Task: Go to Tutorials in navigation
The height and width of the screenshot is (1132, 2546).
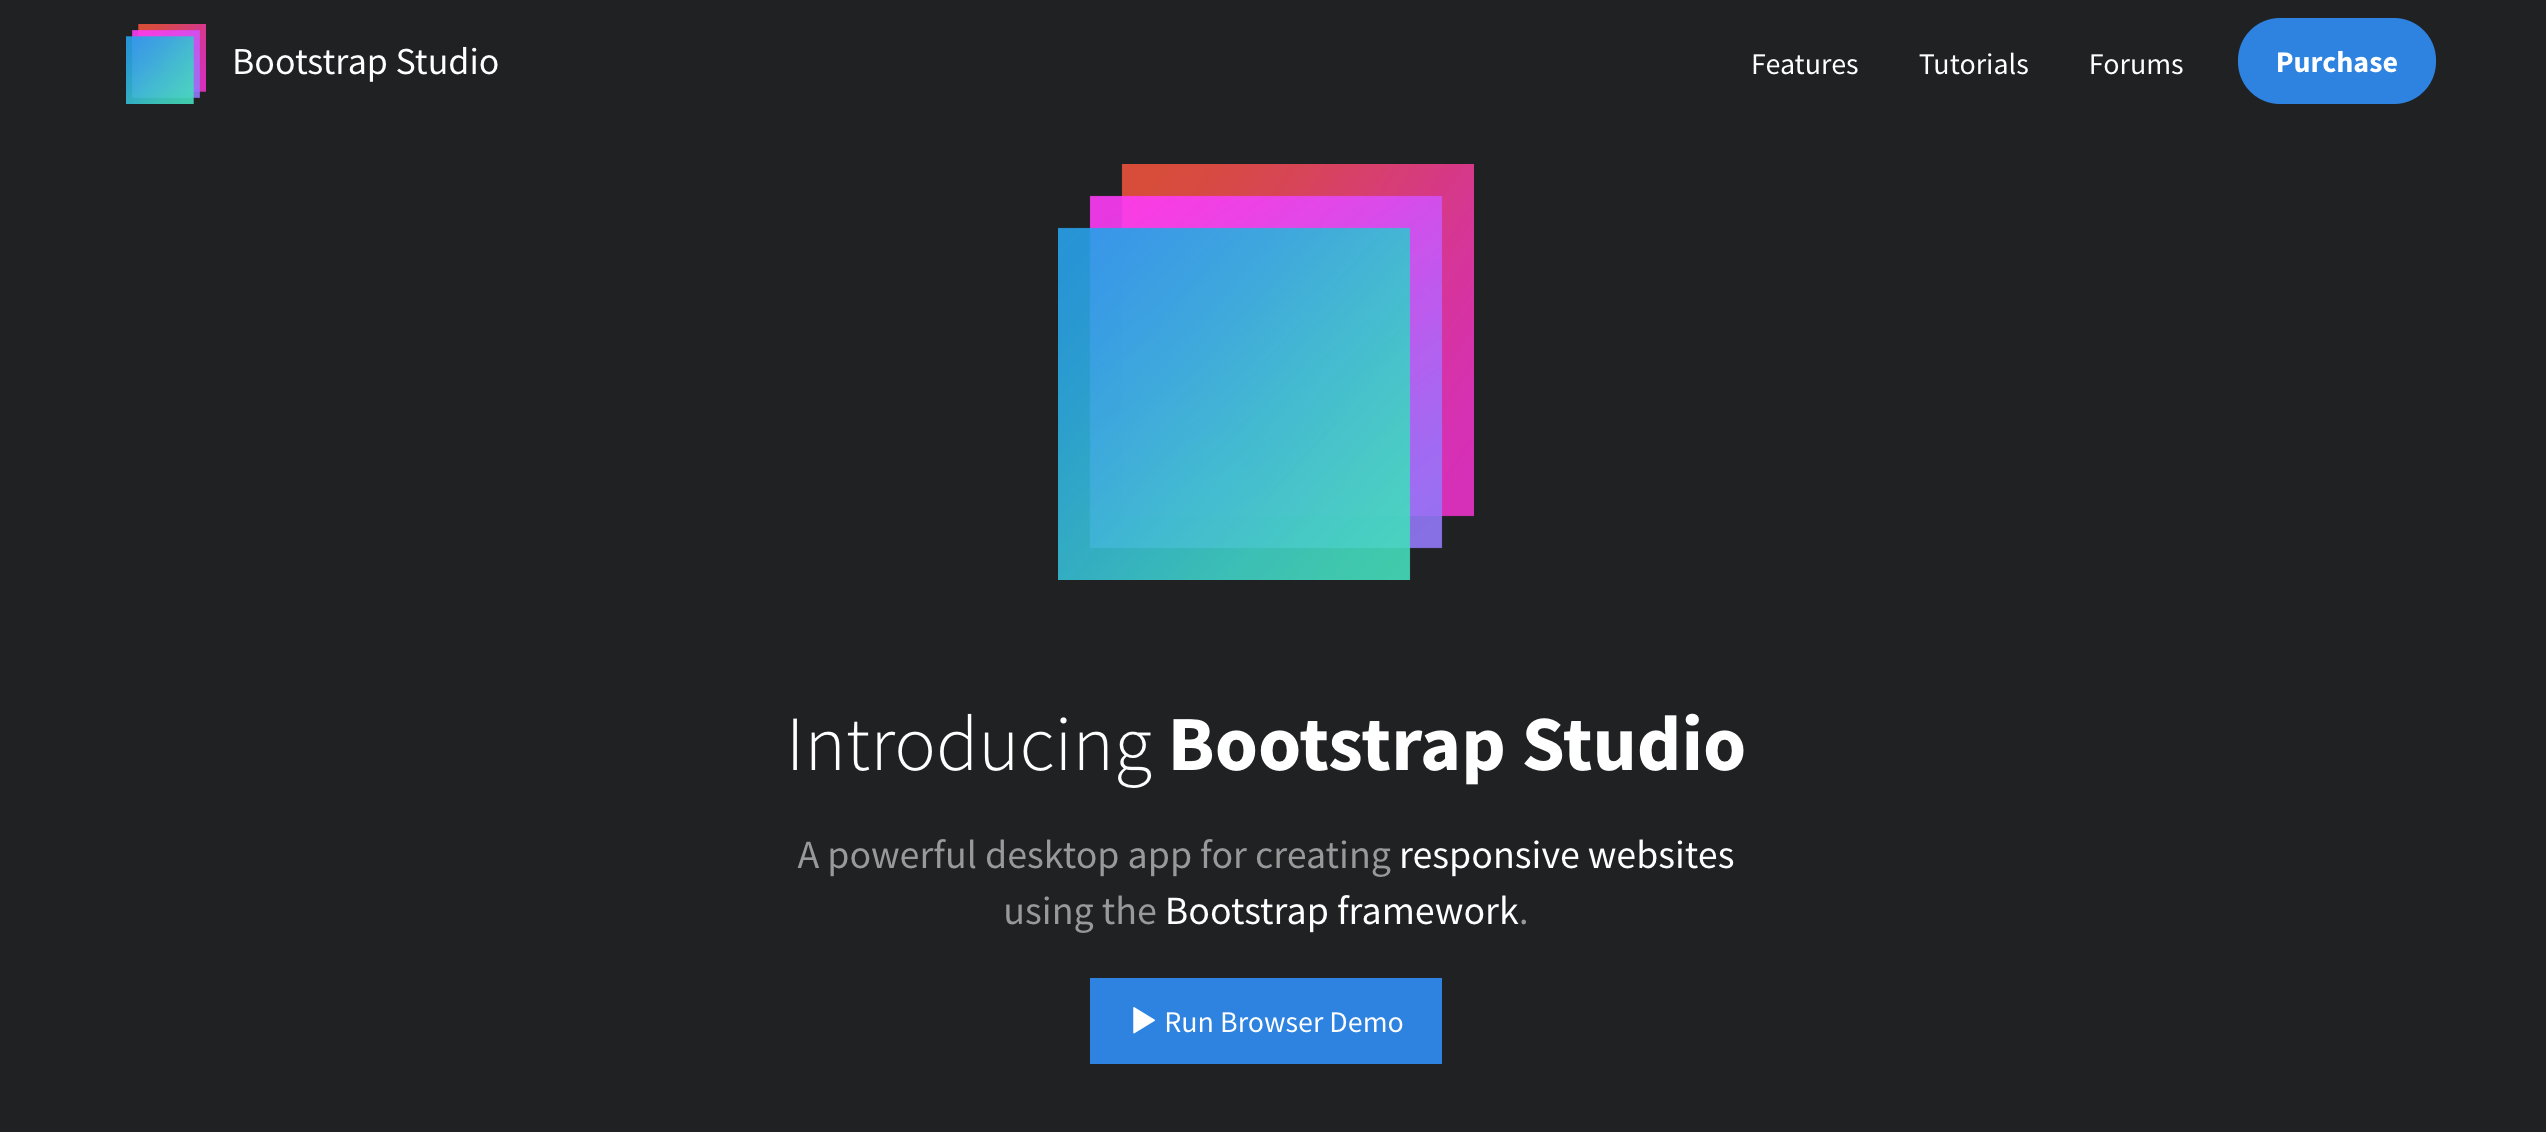Action: click(x=1972, y=64)
